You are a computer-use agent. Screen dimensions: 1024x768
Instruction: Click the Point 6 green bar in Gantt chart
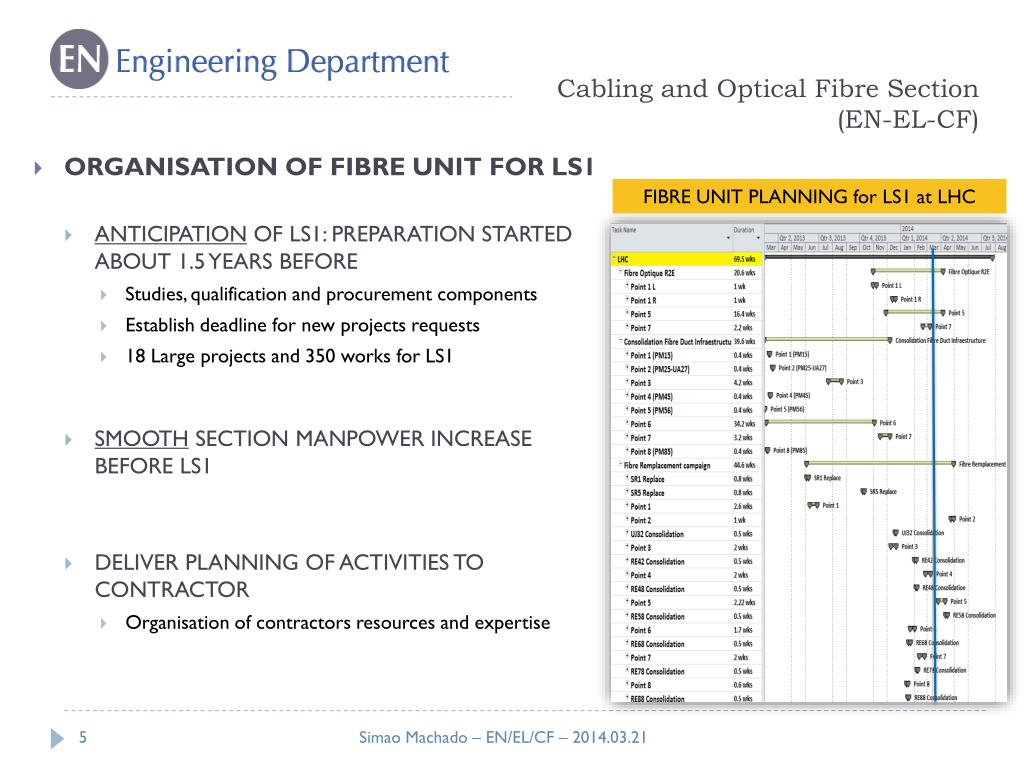821,423
